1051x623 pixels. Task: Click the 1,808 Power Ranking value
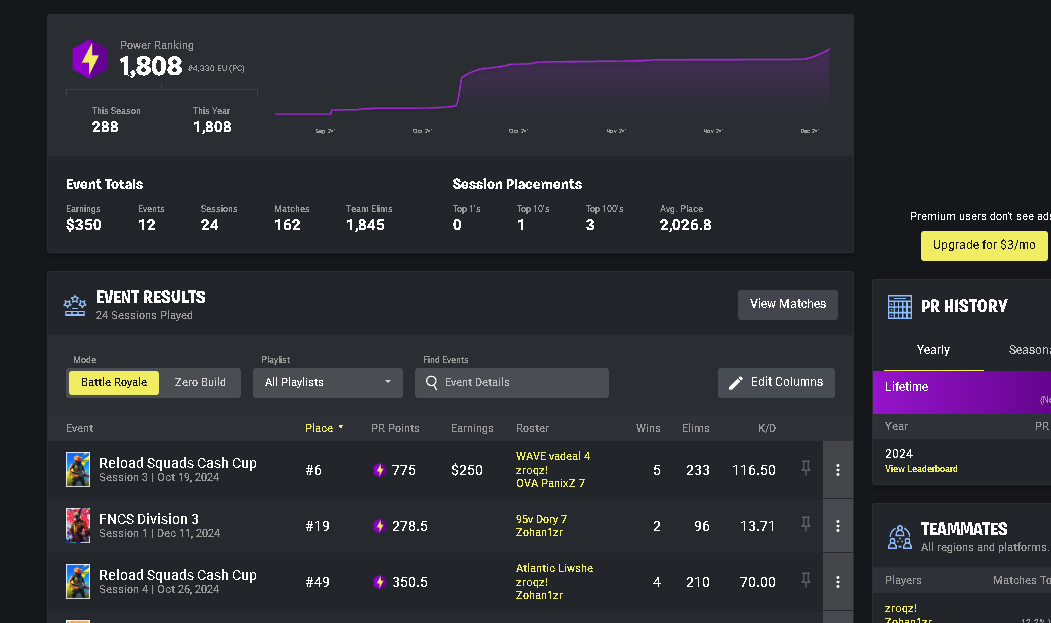pos(151,66)
